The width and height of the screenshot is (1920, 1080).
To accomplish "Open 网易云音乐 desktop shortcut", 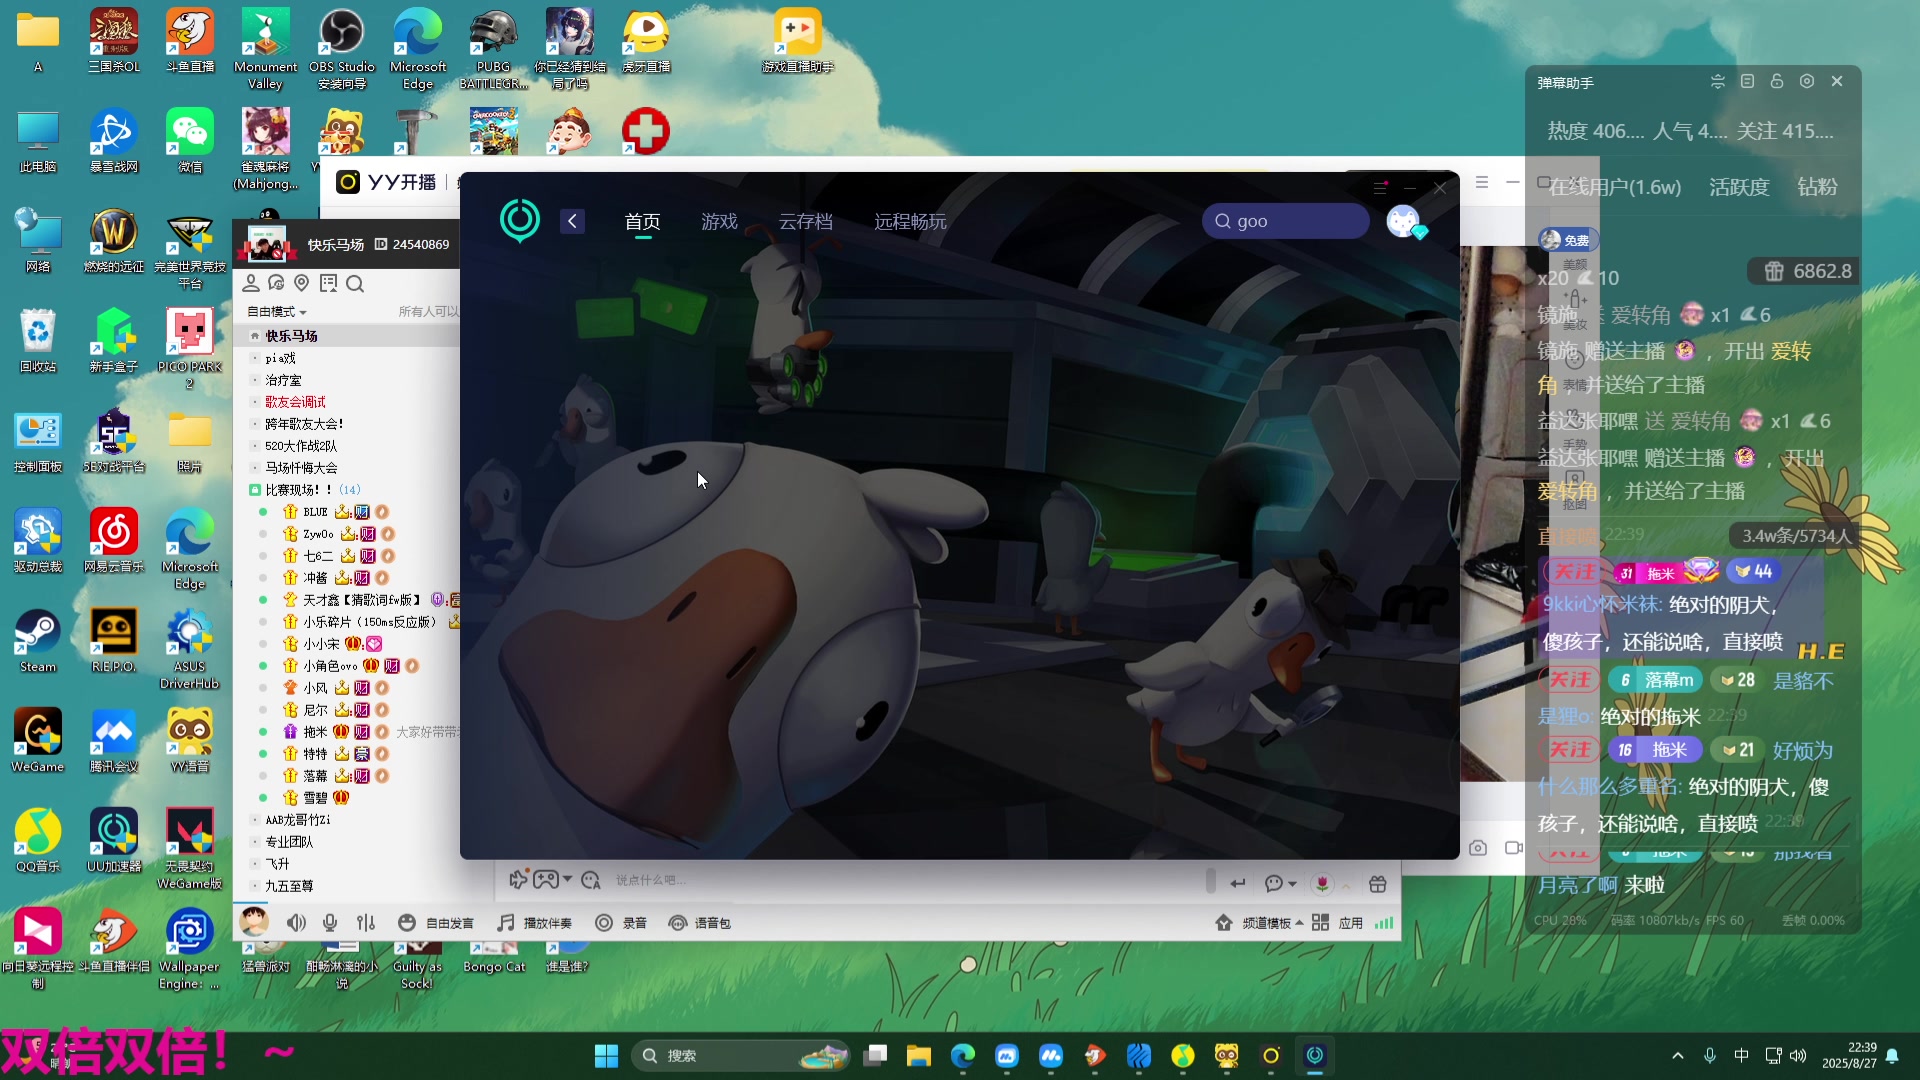I will (114, 540).
